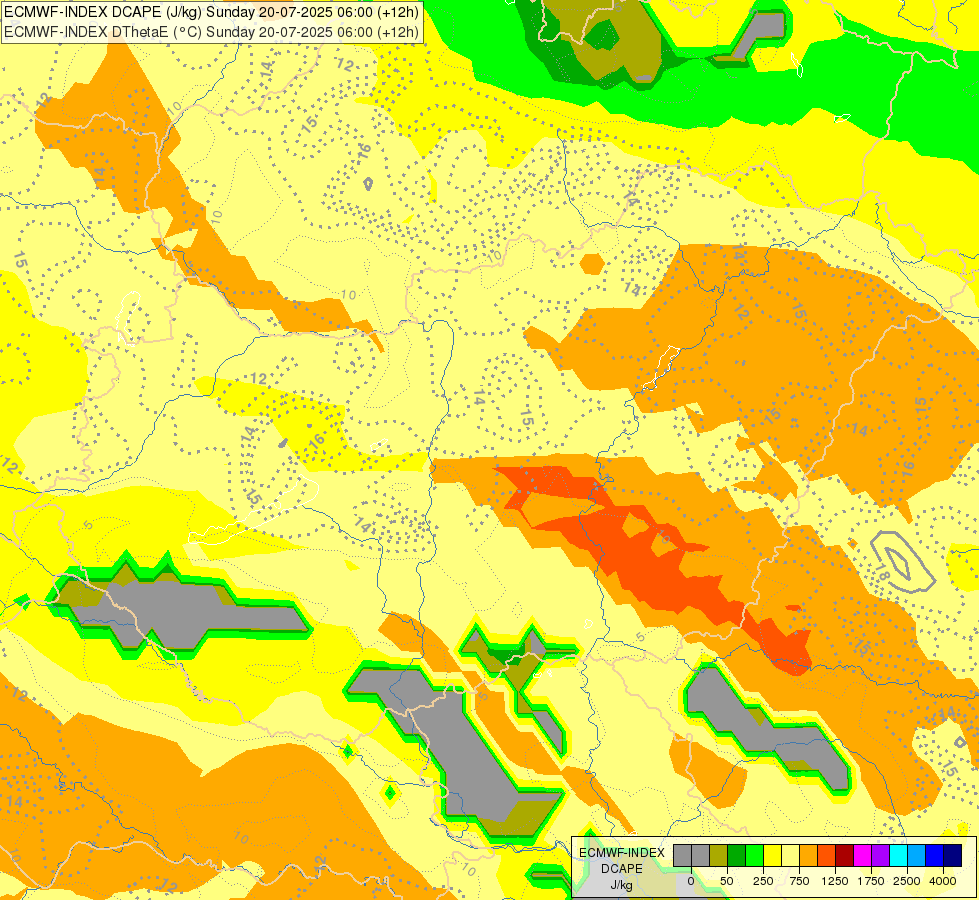Click the legend's ECMWF-INDEX label

622,853
